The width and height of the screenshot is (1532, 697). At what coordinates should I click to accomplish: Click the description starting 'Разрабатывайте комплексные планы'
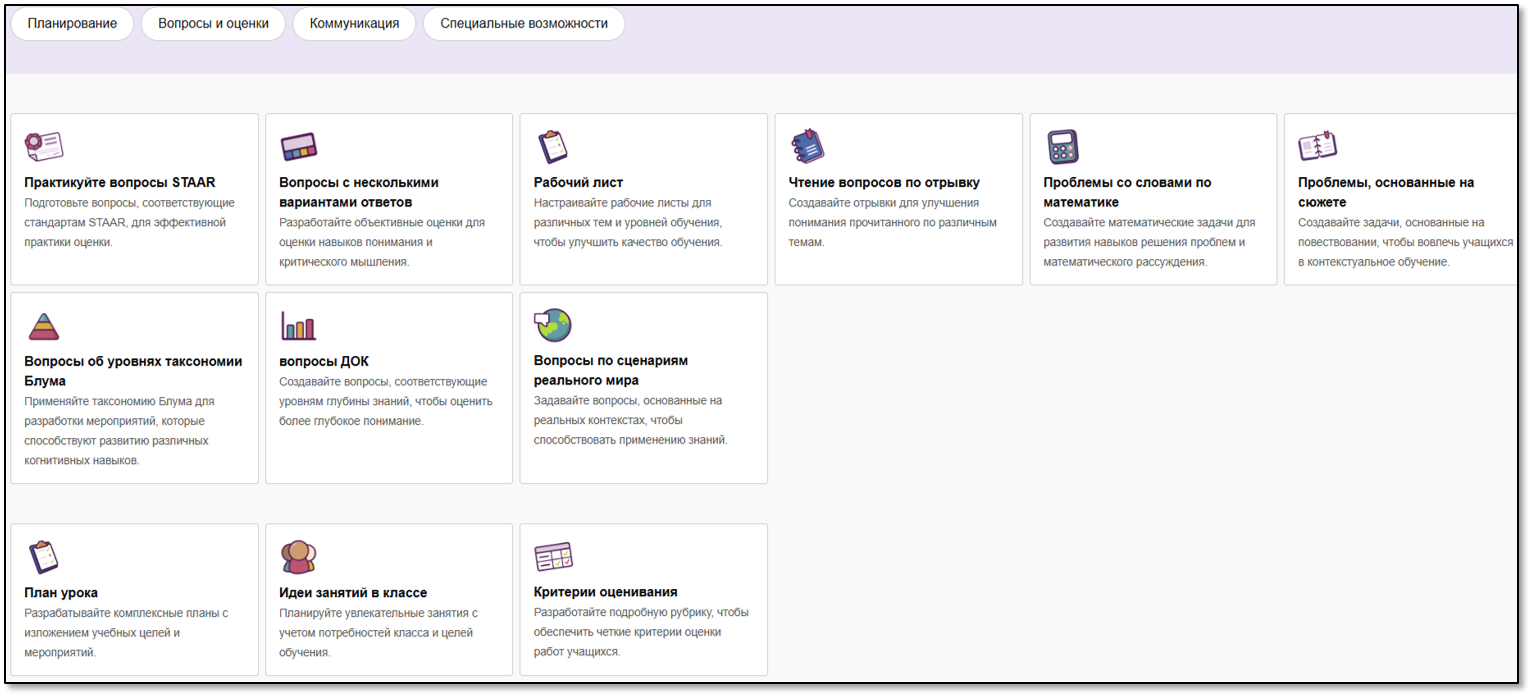coord(126,633)
